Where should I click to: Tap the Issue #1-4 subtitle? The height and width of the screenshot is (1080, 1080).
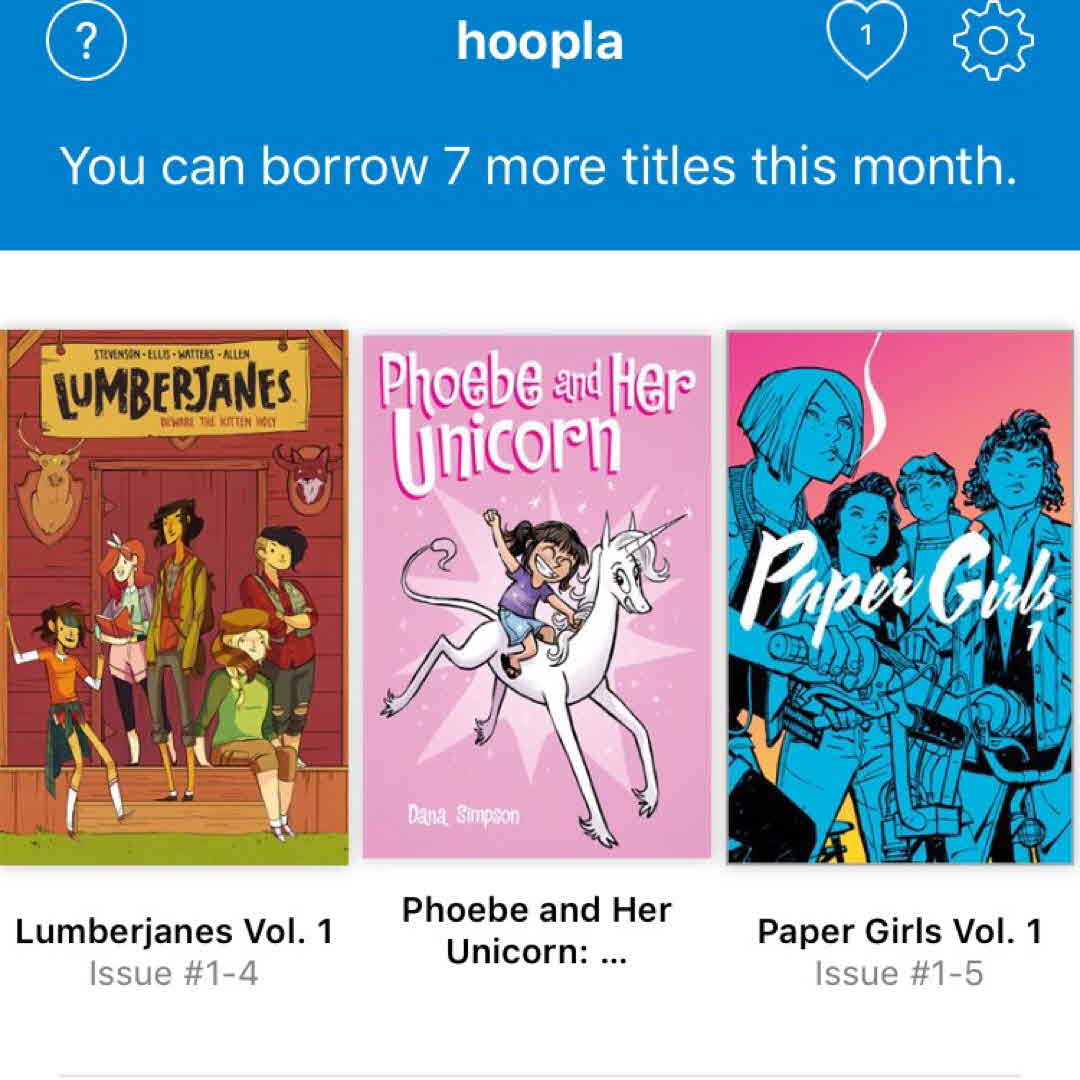pyautogui.click(x=174, y=974)
